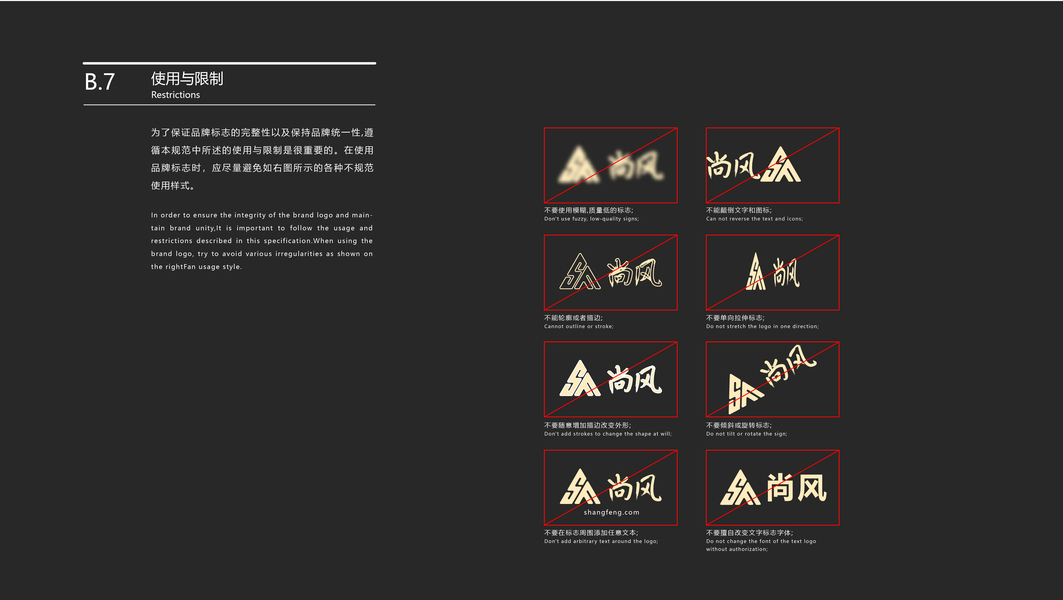Click caption 'Cannot outline or stroke;'
1063x600 pixels.
click(x=578, y=326)
